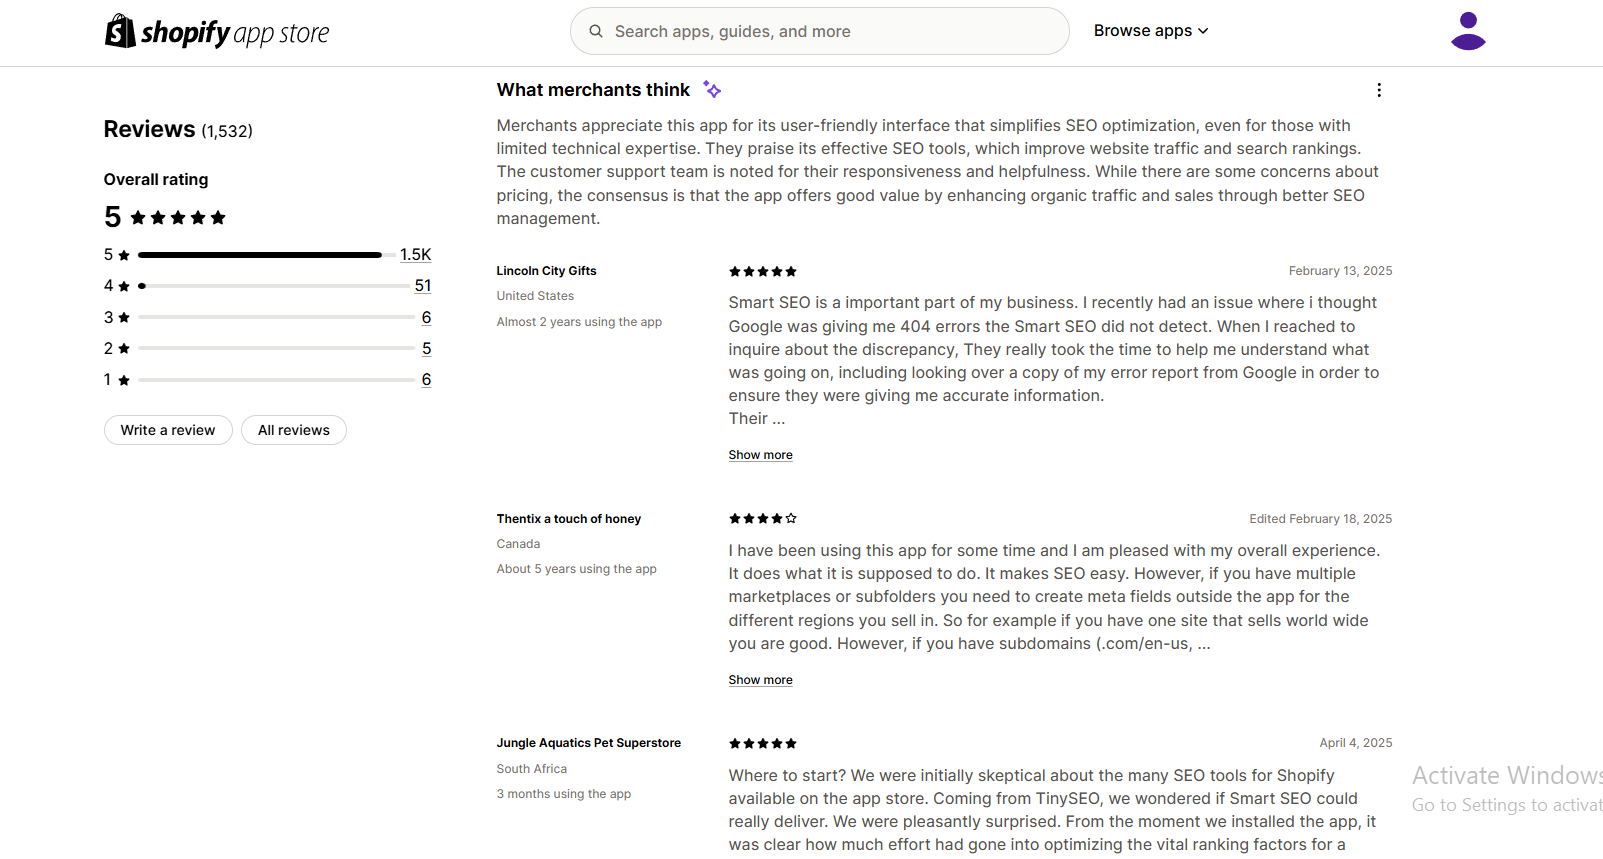
Task: Open the user account avatar
Action: [x=1468, y=31]
